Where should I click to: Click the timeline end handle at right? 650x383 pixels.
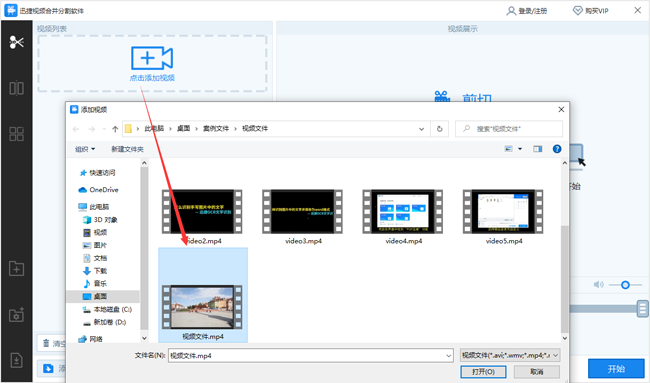click(x=643, y=309)
